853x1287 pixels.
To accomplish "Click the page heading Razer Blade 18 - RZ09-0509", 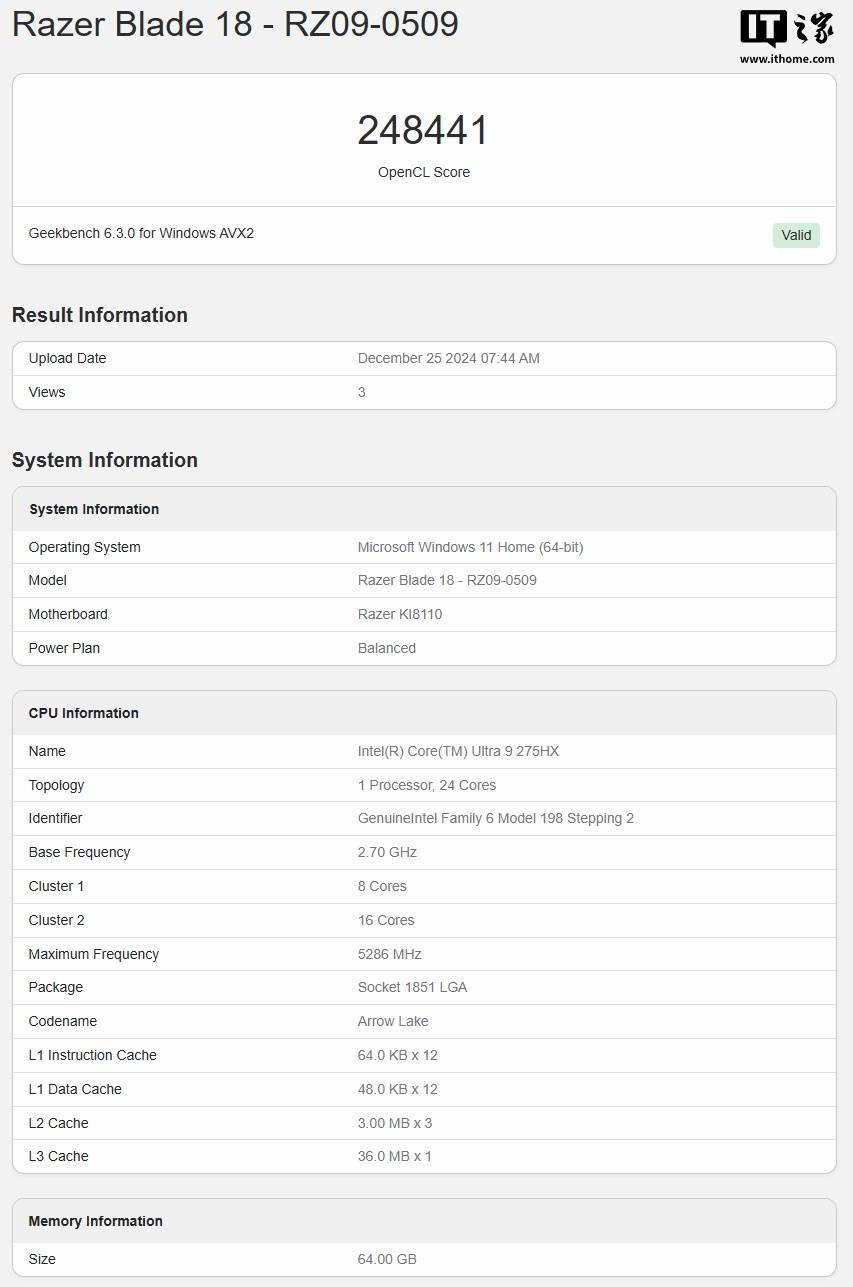I will click(235, 24).
